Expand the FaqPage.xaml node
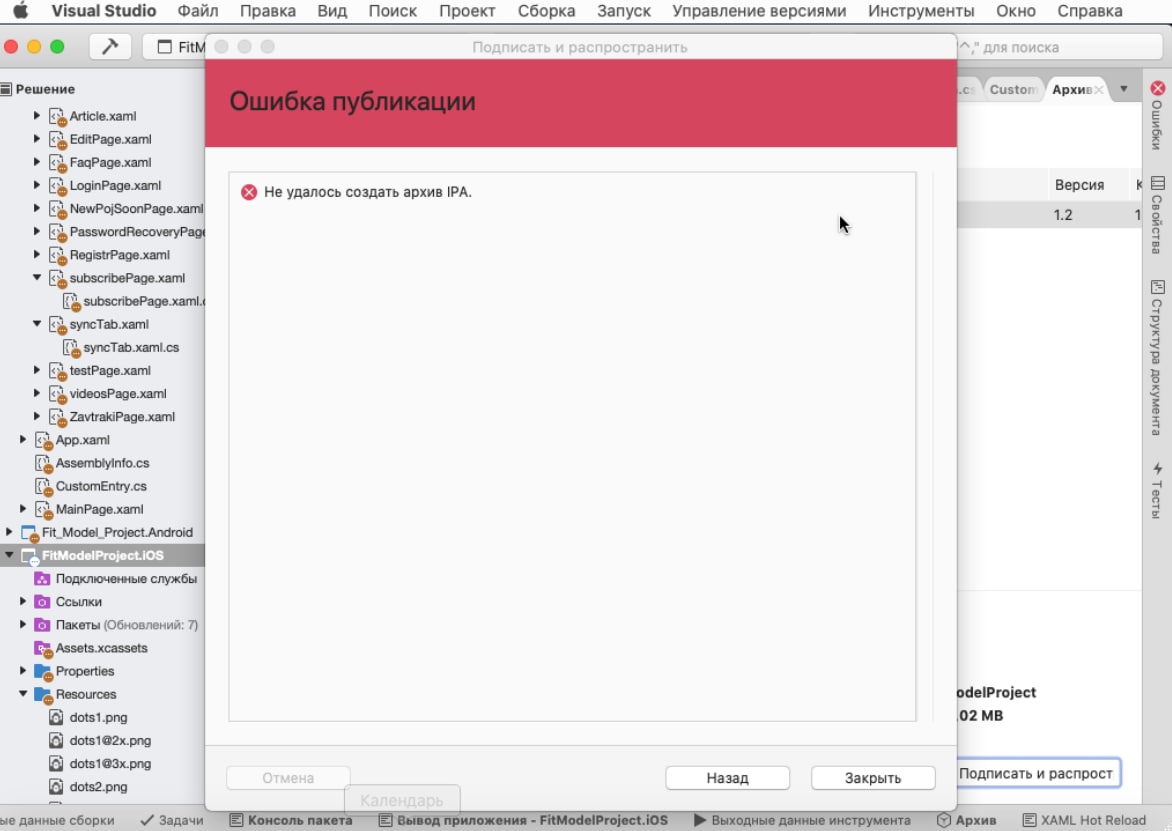 [37, 162]
